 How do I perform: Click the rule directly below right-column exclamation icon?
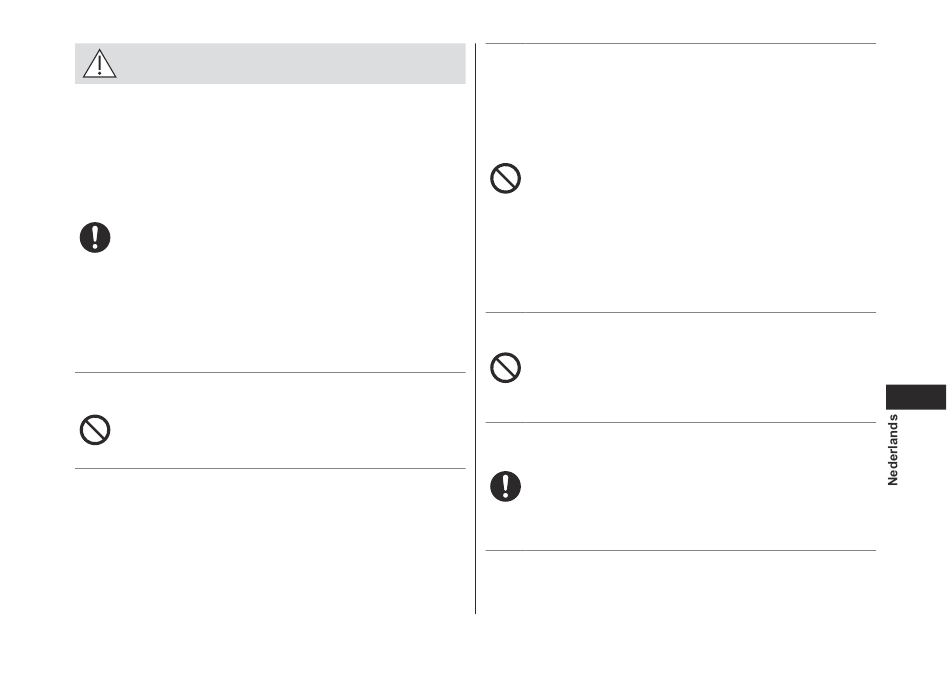pos(681,551)
